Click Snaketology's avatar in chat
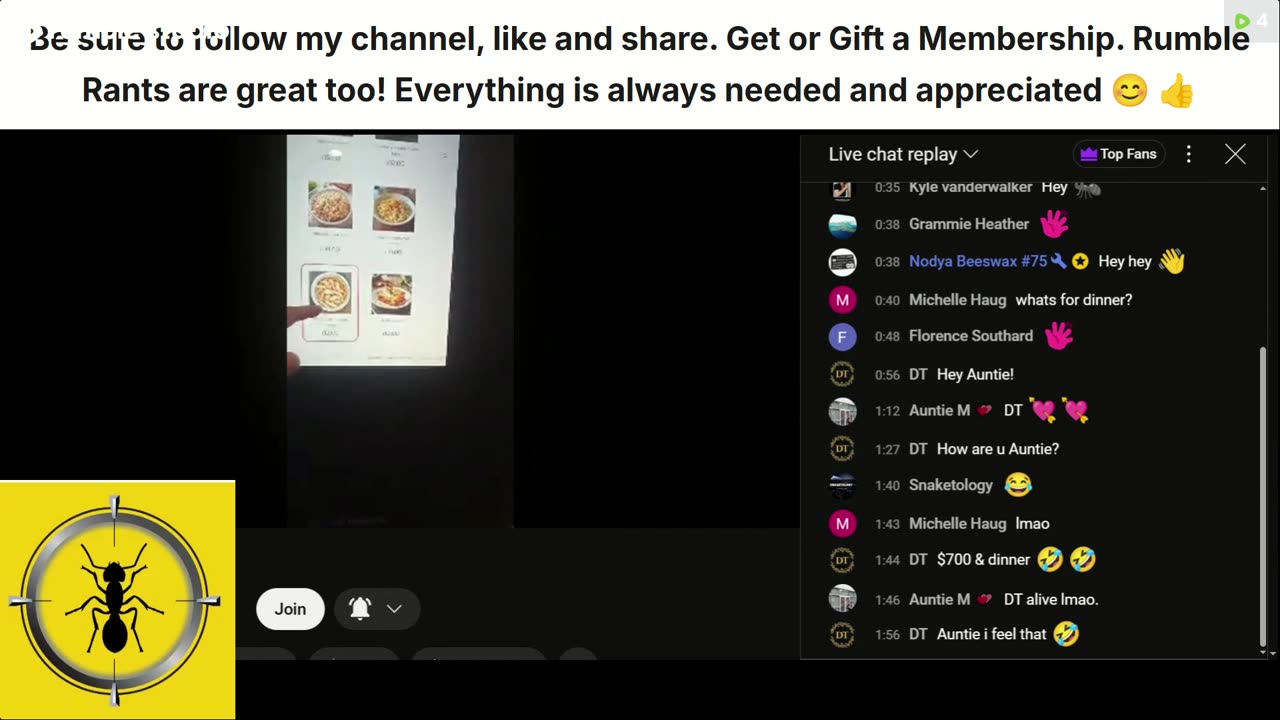The height and width of the screenshot is (720, 1280). [842, 485]
